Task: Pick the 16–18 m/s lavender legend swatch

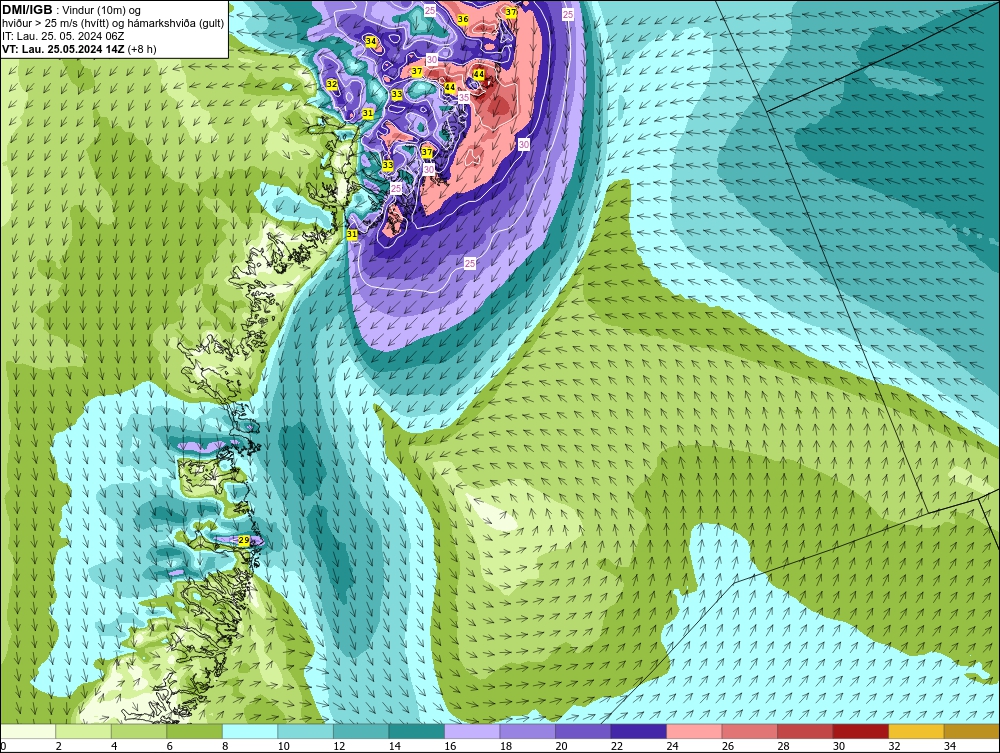Action: [472, 731]
